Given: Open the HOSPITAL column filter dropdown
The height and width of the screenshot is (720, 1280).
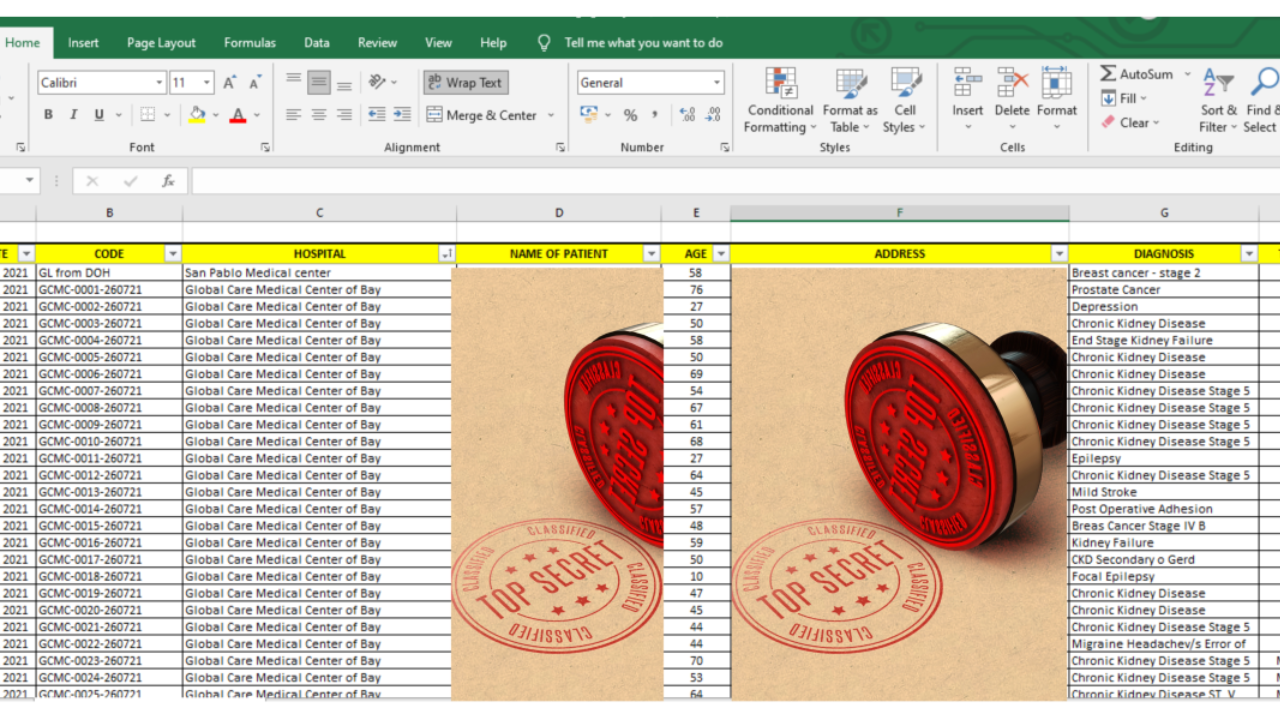Looking at the screenshot, I should (x=447, y=254).
